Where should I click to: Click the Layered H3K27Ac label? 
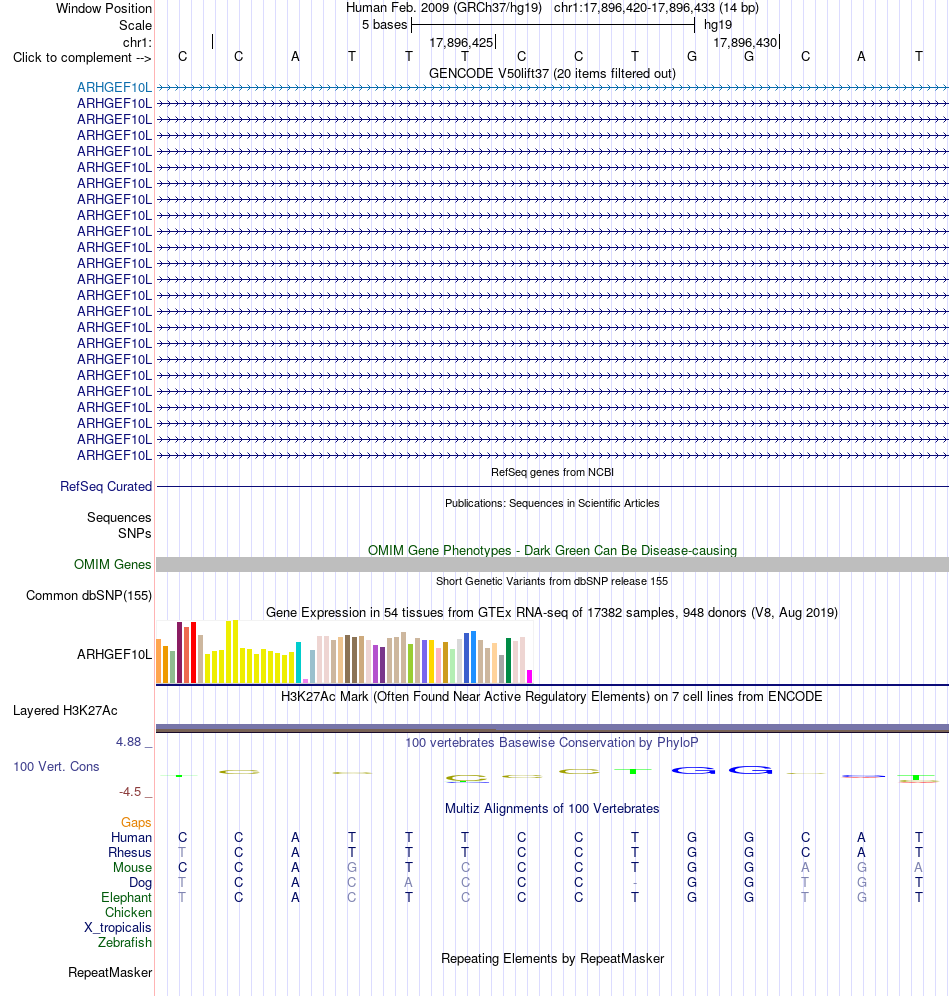(65, 711)
